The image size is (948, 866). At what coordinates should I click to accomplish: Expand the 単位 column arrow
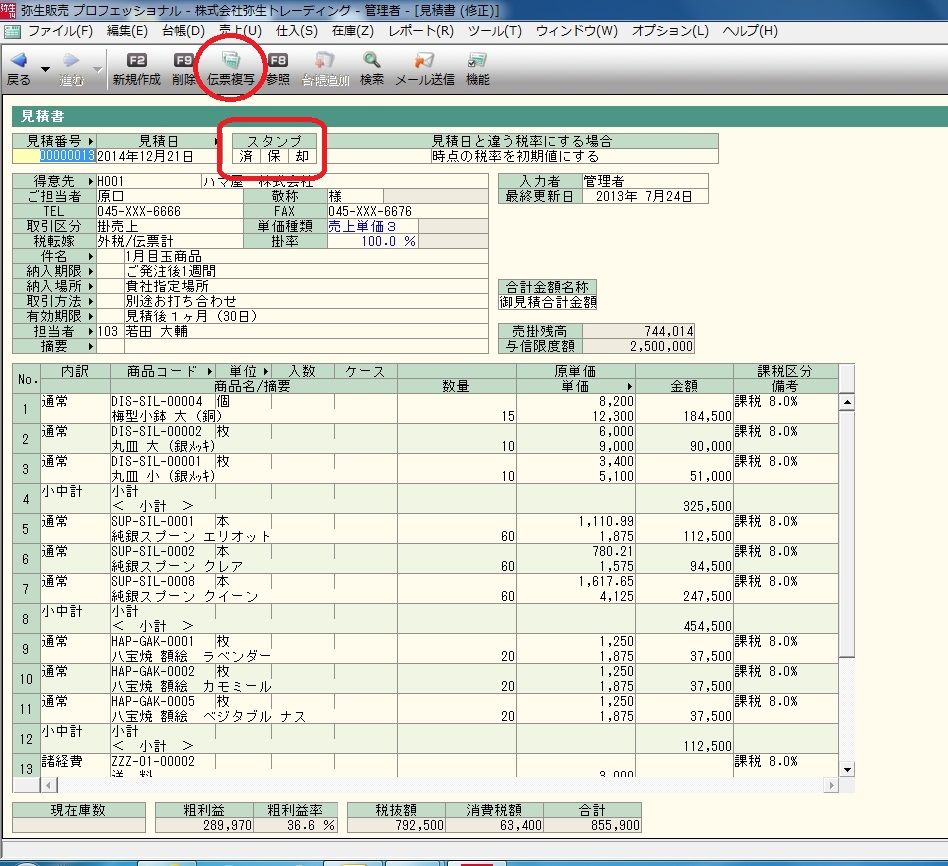[265, 371]
